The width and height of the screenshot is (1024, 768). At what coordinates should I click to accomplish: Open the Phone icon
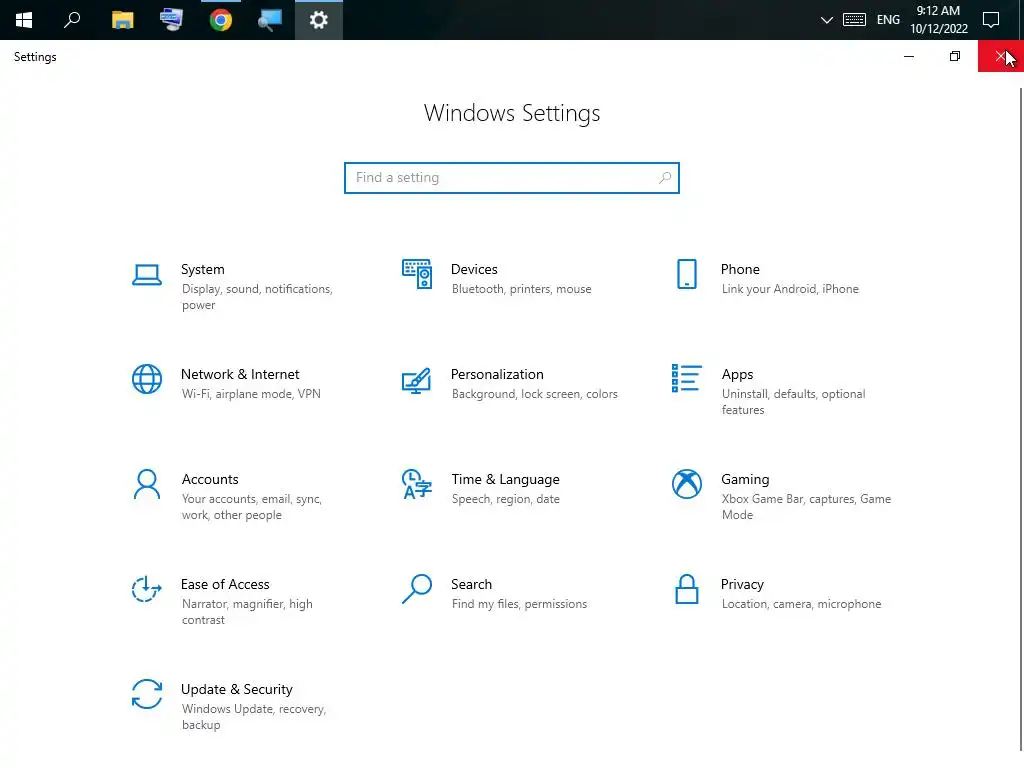pos(686,274)
